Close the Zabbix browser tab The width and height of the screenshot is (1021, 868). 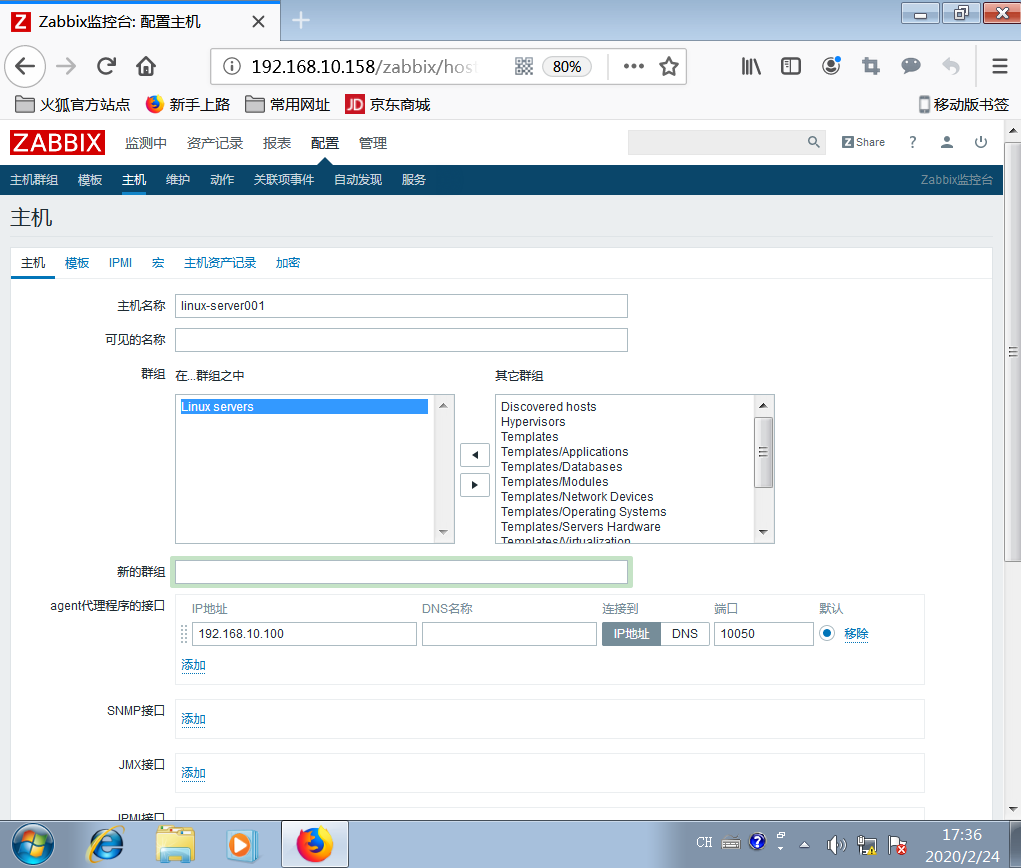pos(258,21)
